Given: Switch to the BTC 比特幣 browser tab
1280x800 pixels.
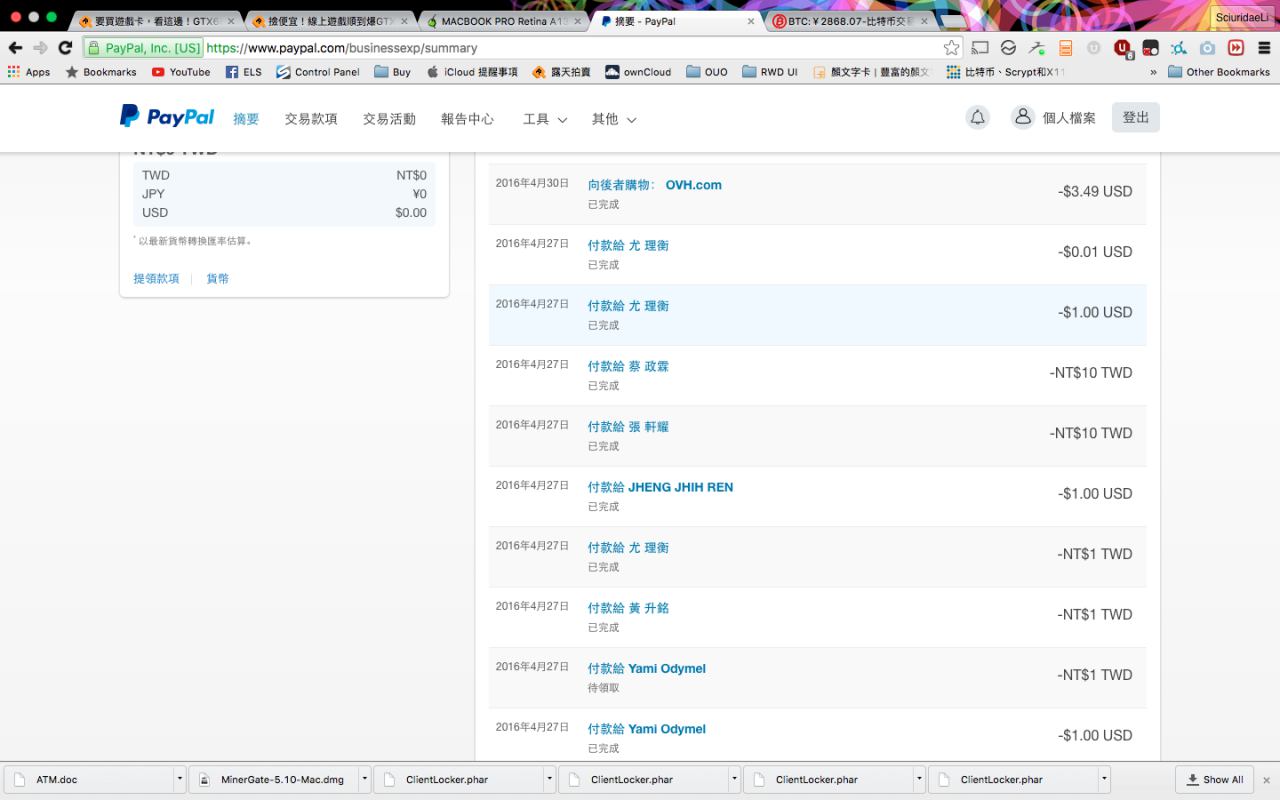Looking at the screenshot, I should tap(850, 21).
